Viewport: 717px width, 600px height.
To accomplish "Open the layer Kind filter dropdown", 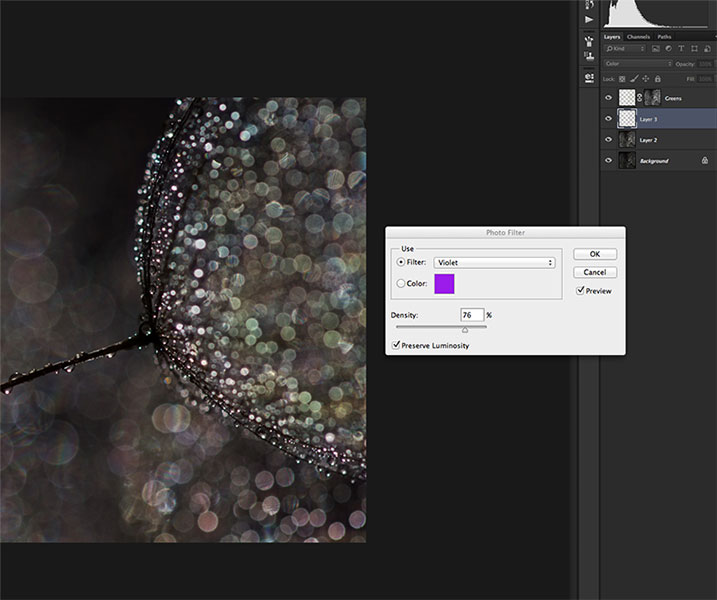I will point(625,48).
